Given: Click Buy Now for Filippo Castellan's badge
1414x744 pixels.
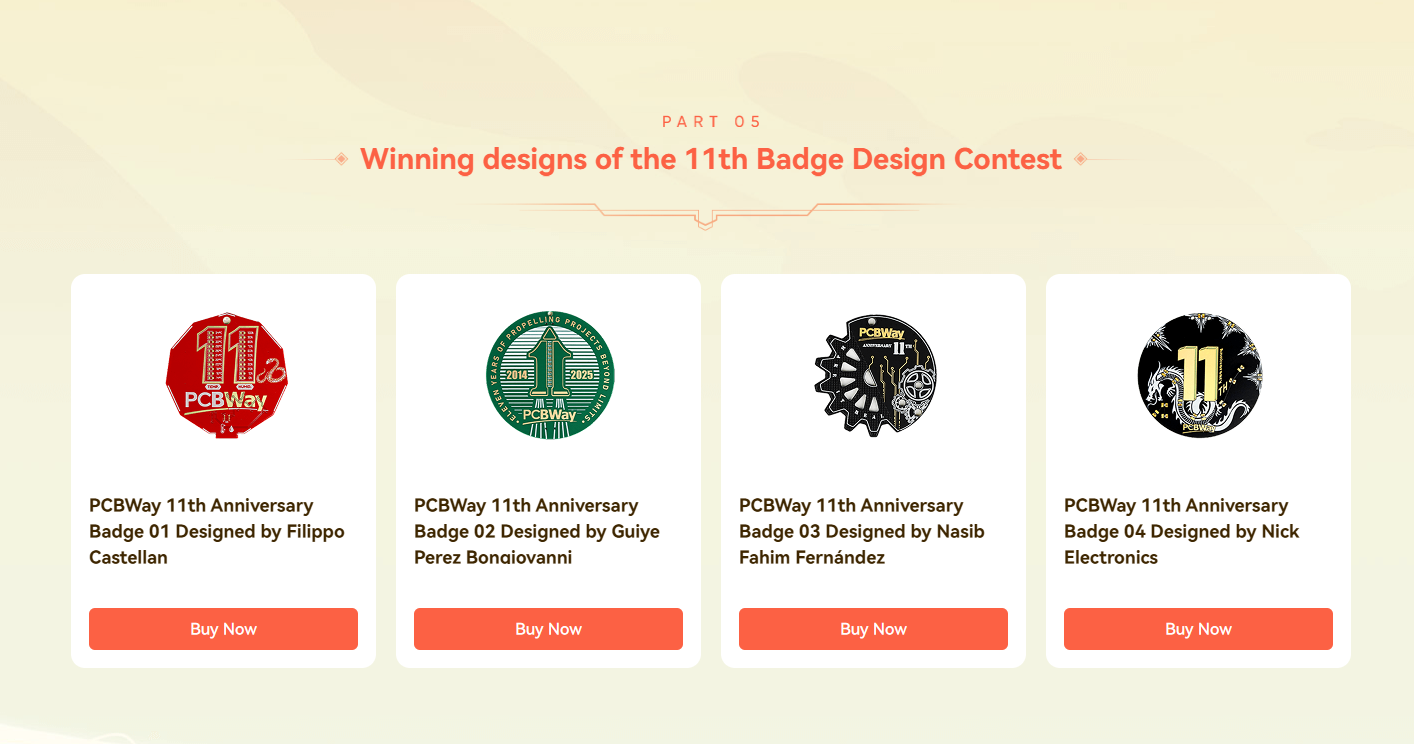Looking at the screenshot, I should [223, 629].
